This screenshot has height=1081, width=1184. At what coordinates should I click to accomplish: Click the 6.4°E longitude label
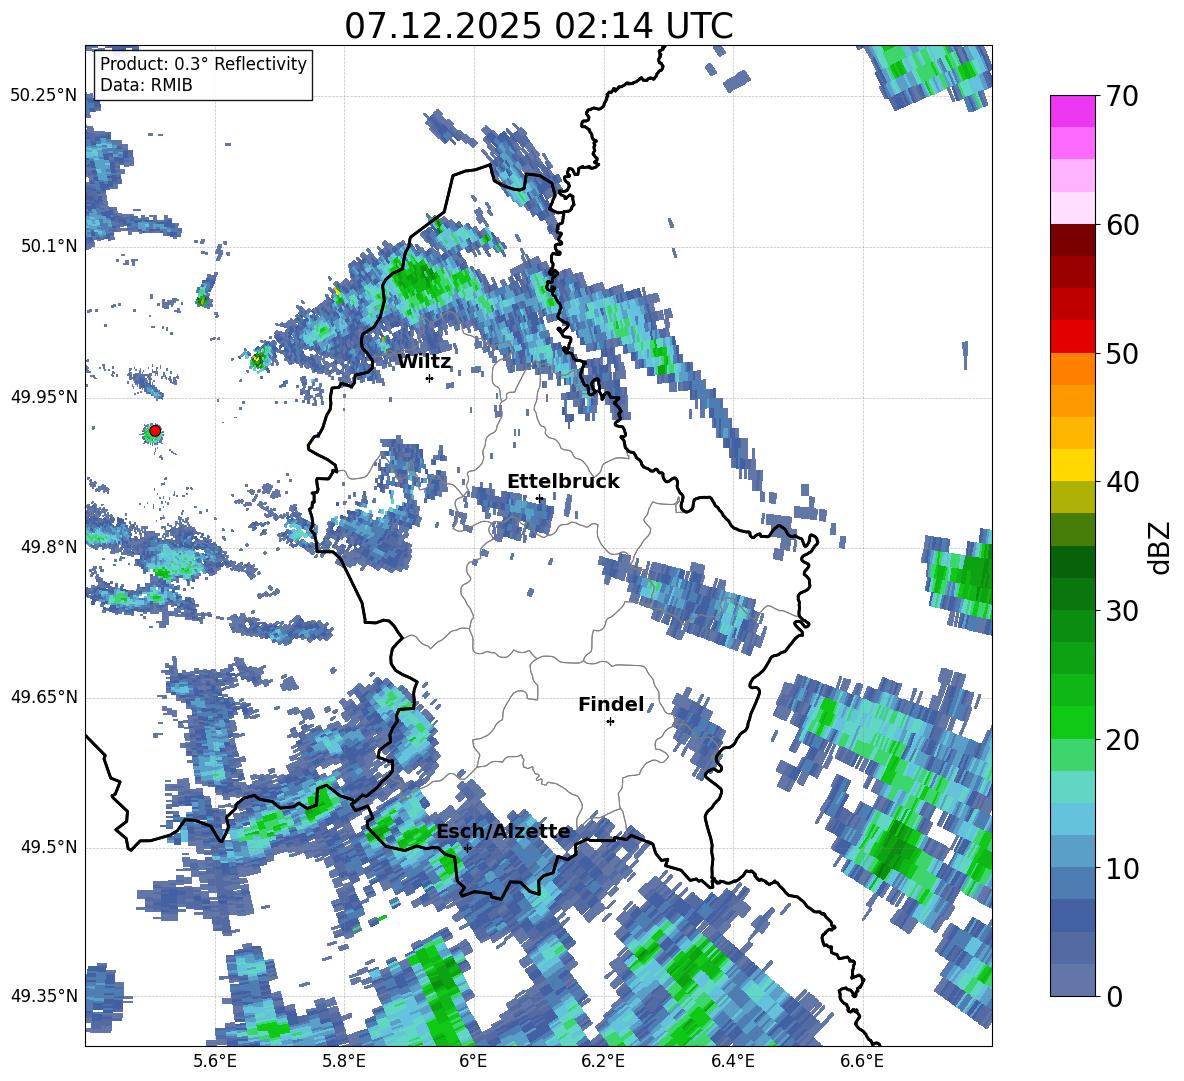click(x=733, y=1061)
